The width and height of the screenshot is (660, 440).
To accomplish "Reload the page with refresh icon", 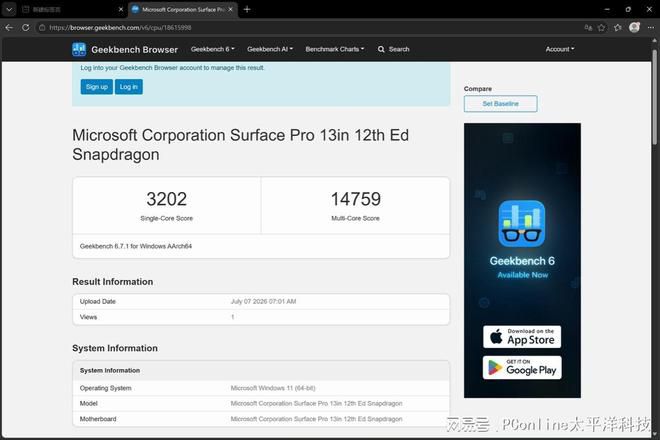I will coord(26,27).
